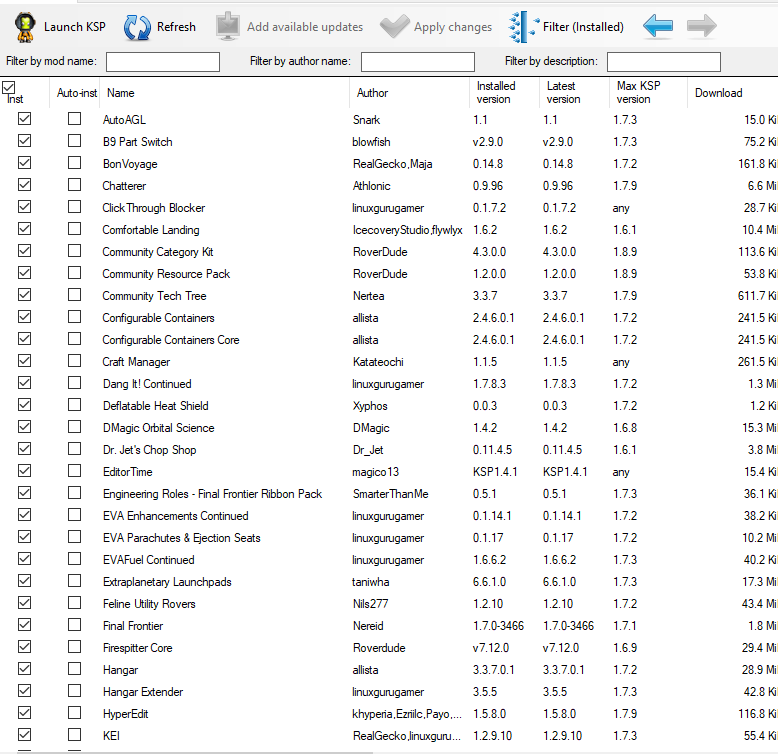The width and height of the screenshot is (778, 754).
Task: Click the 611.7 download size cell
Action: (757, 296)
